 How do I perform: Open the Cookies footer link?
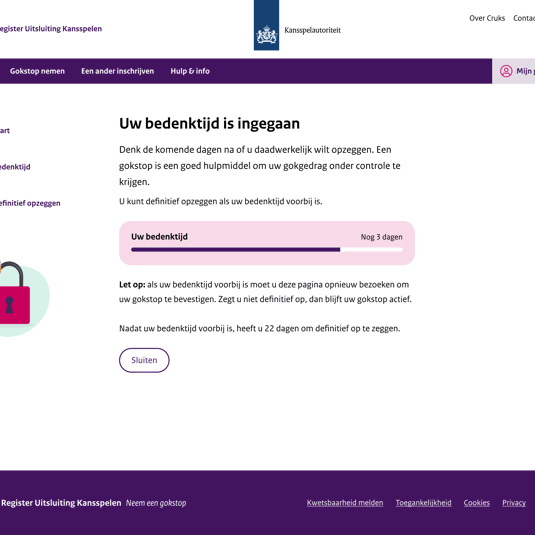click(x=476, y=503)
